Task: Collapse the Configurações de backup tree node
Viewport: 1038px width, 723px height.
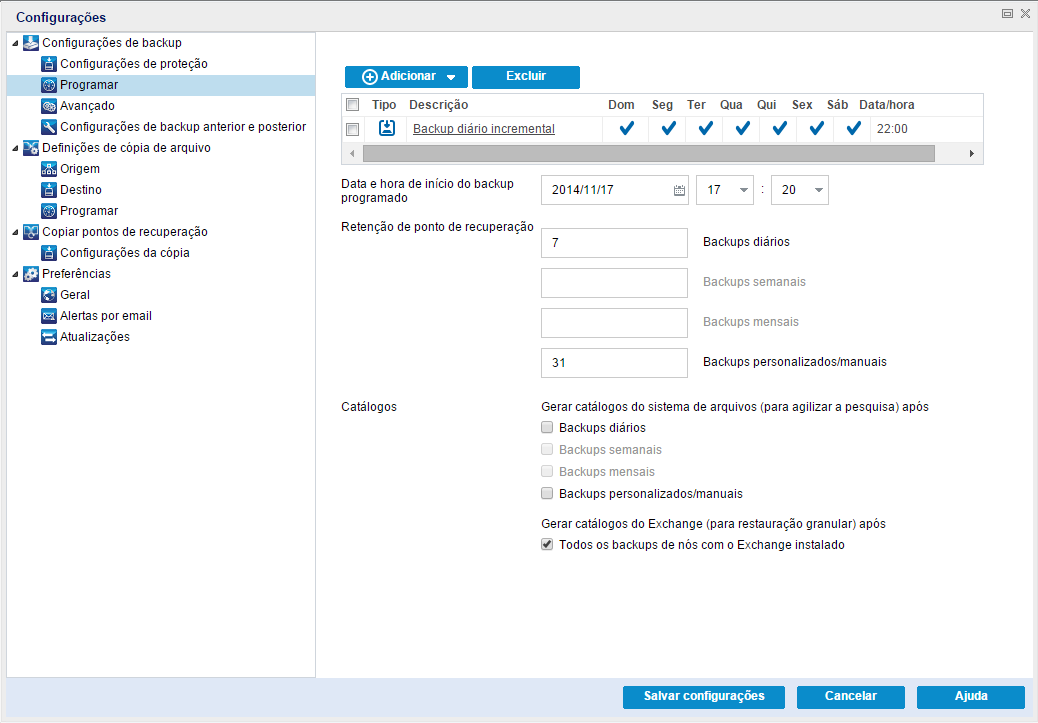Action: coord(15,44)
